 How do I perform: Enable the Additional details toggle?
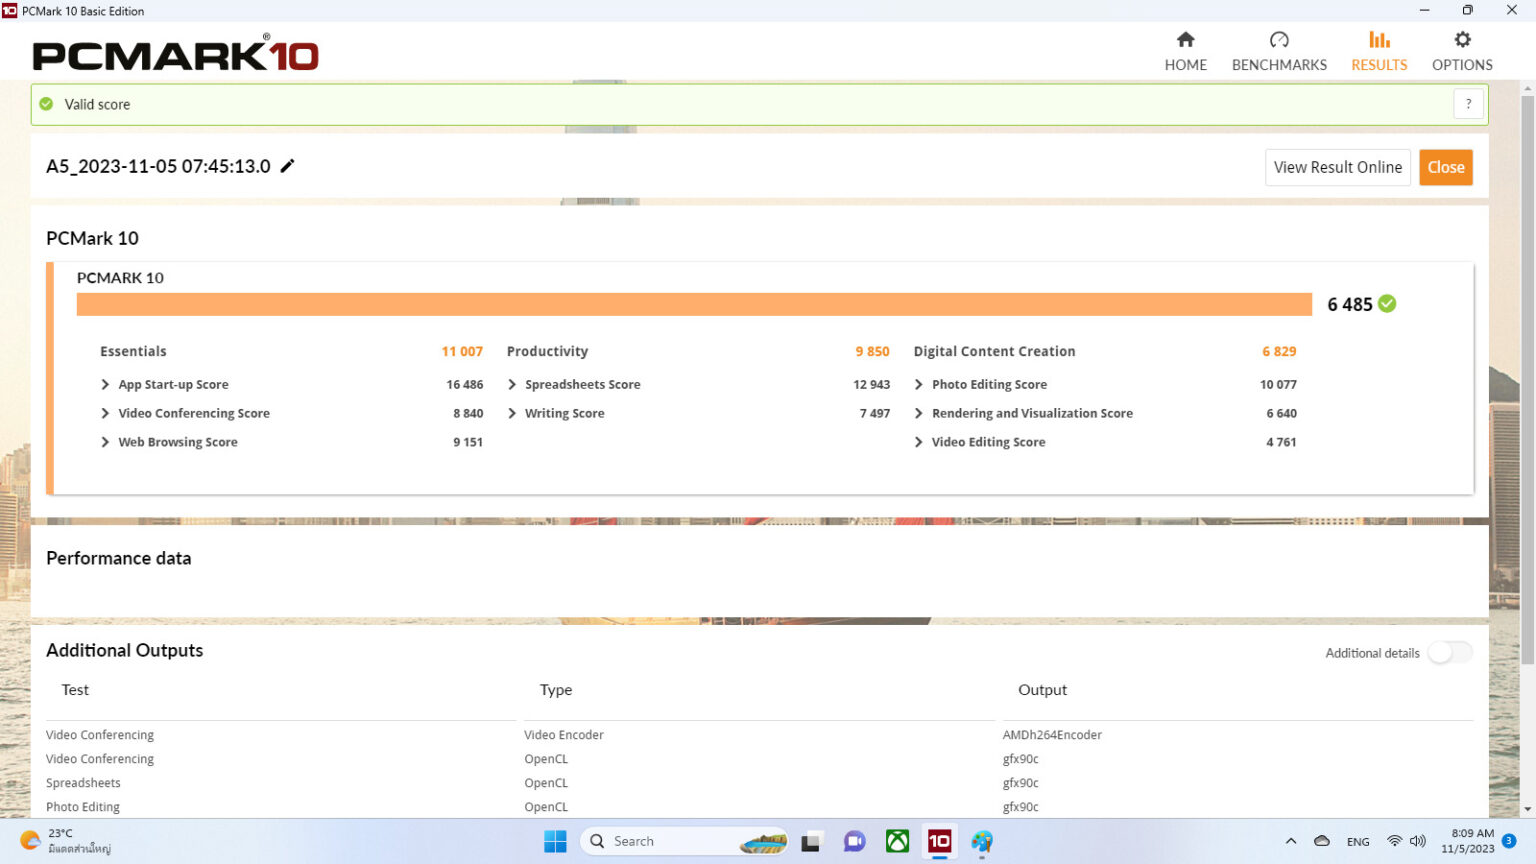[1449, 652]
